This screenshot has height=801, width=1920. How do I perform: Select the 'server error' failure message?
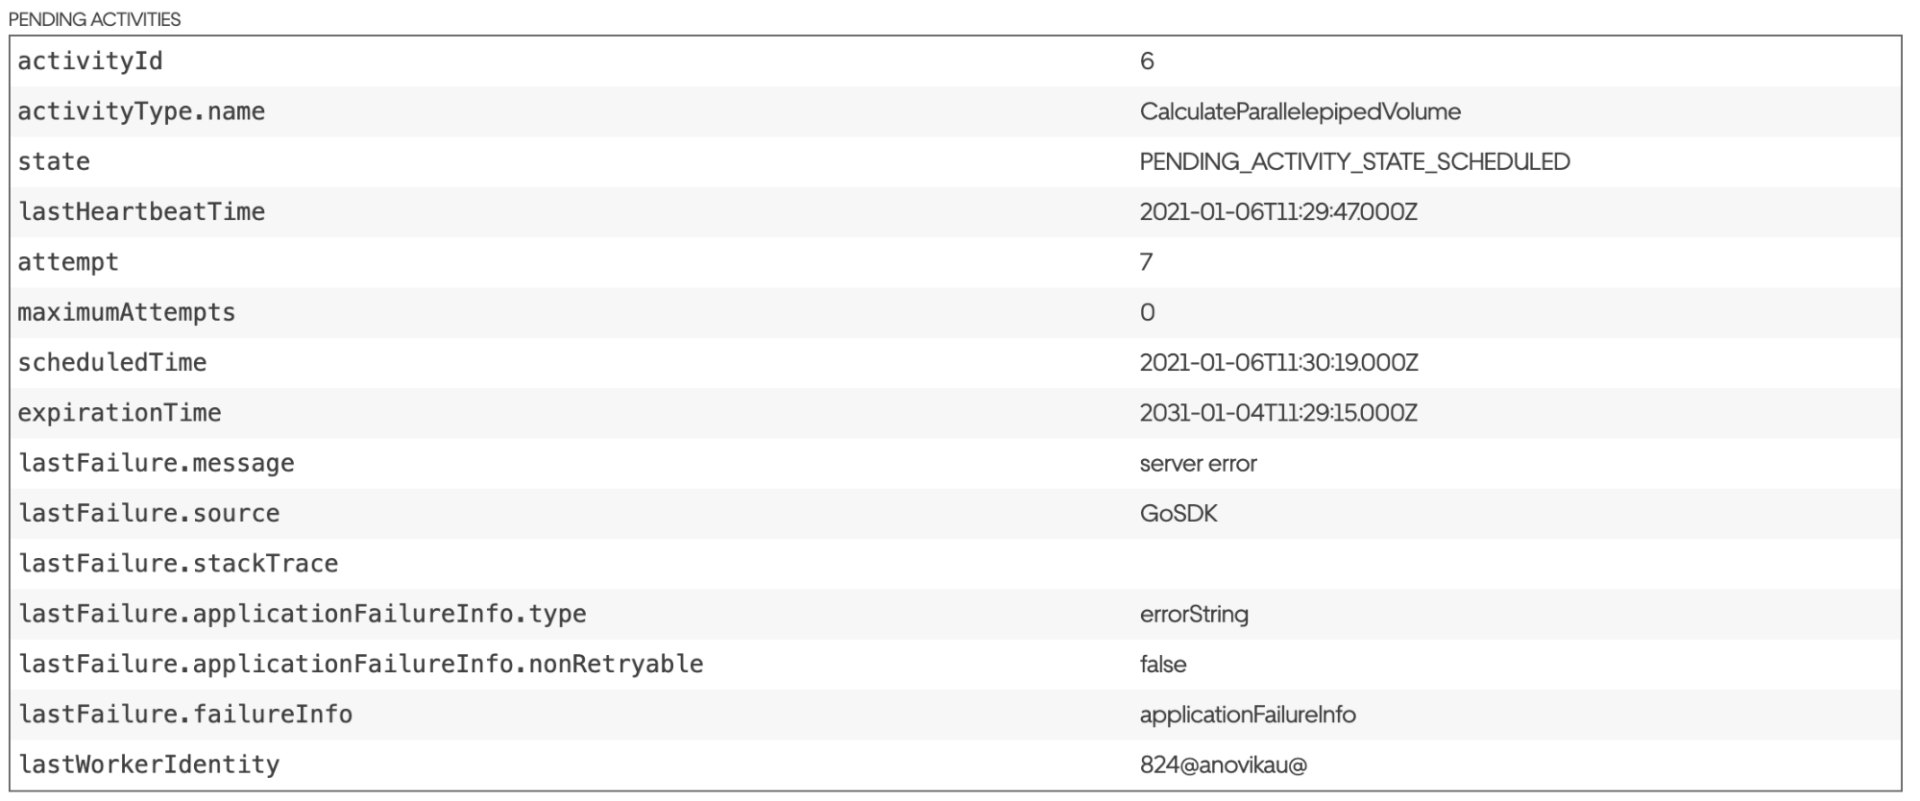tap(1197, 463)
